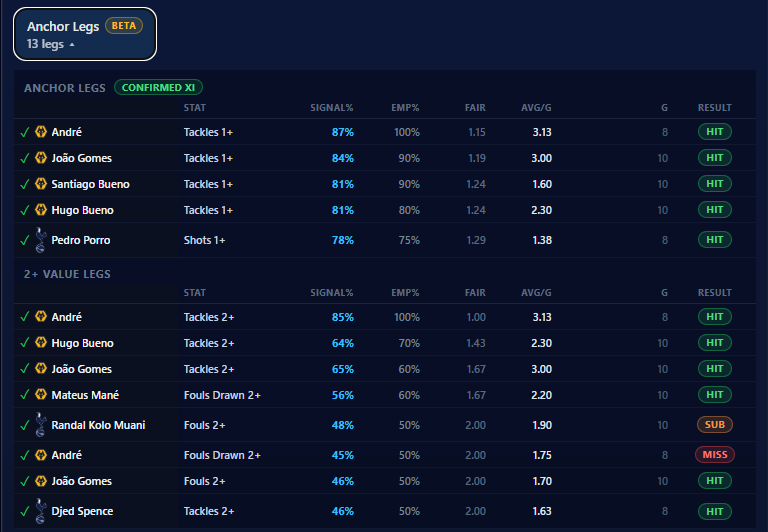The width and height of the screenshot is (768, 532).
Task: Select the player name Randal Kolo Muani
Action: click(x=98, y=425)
